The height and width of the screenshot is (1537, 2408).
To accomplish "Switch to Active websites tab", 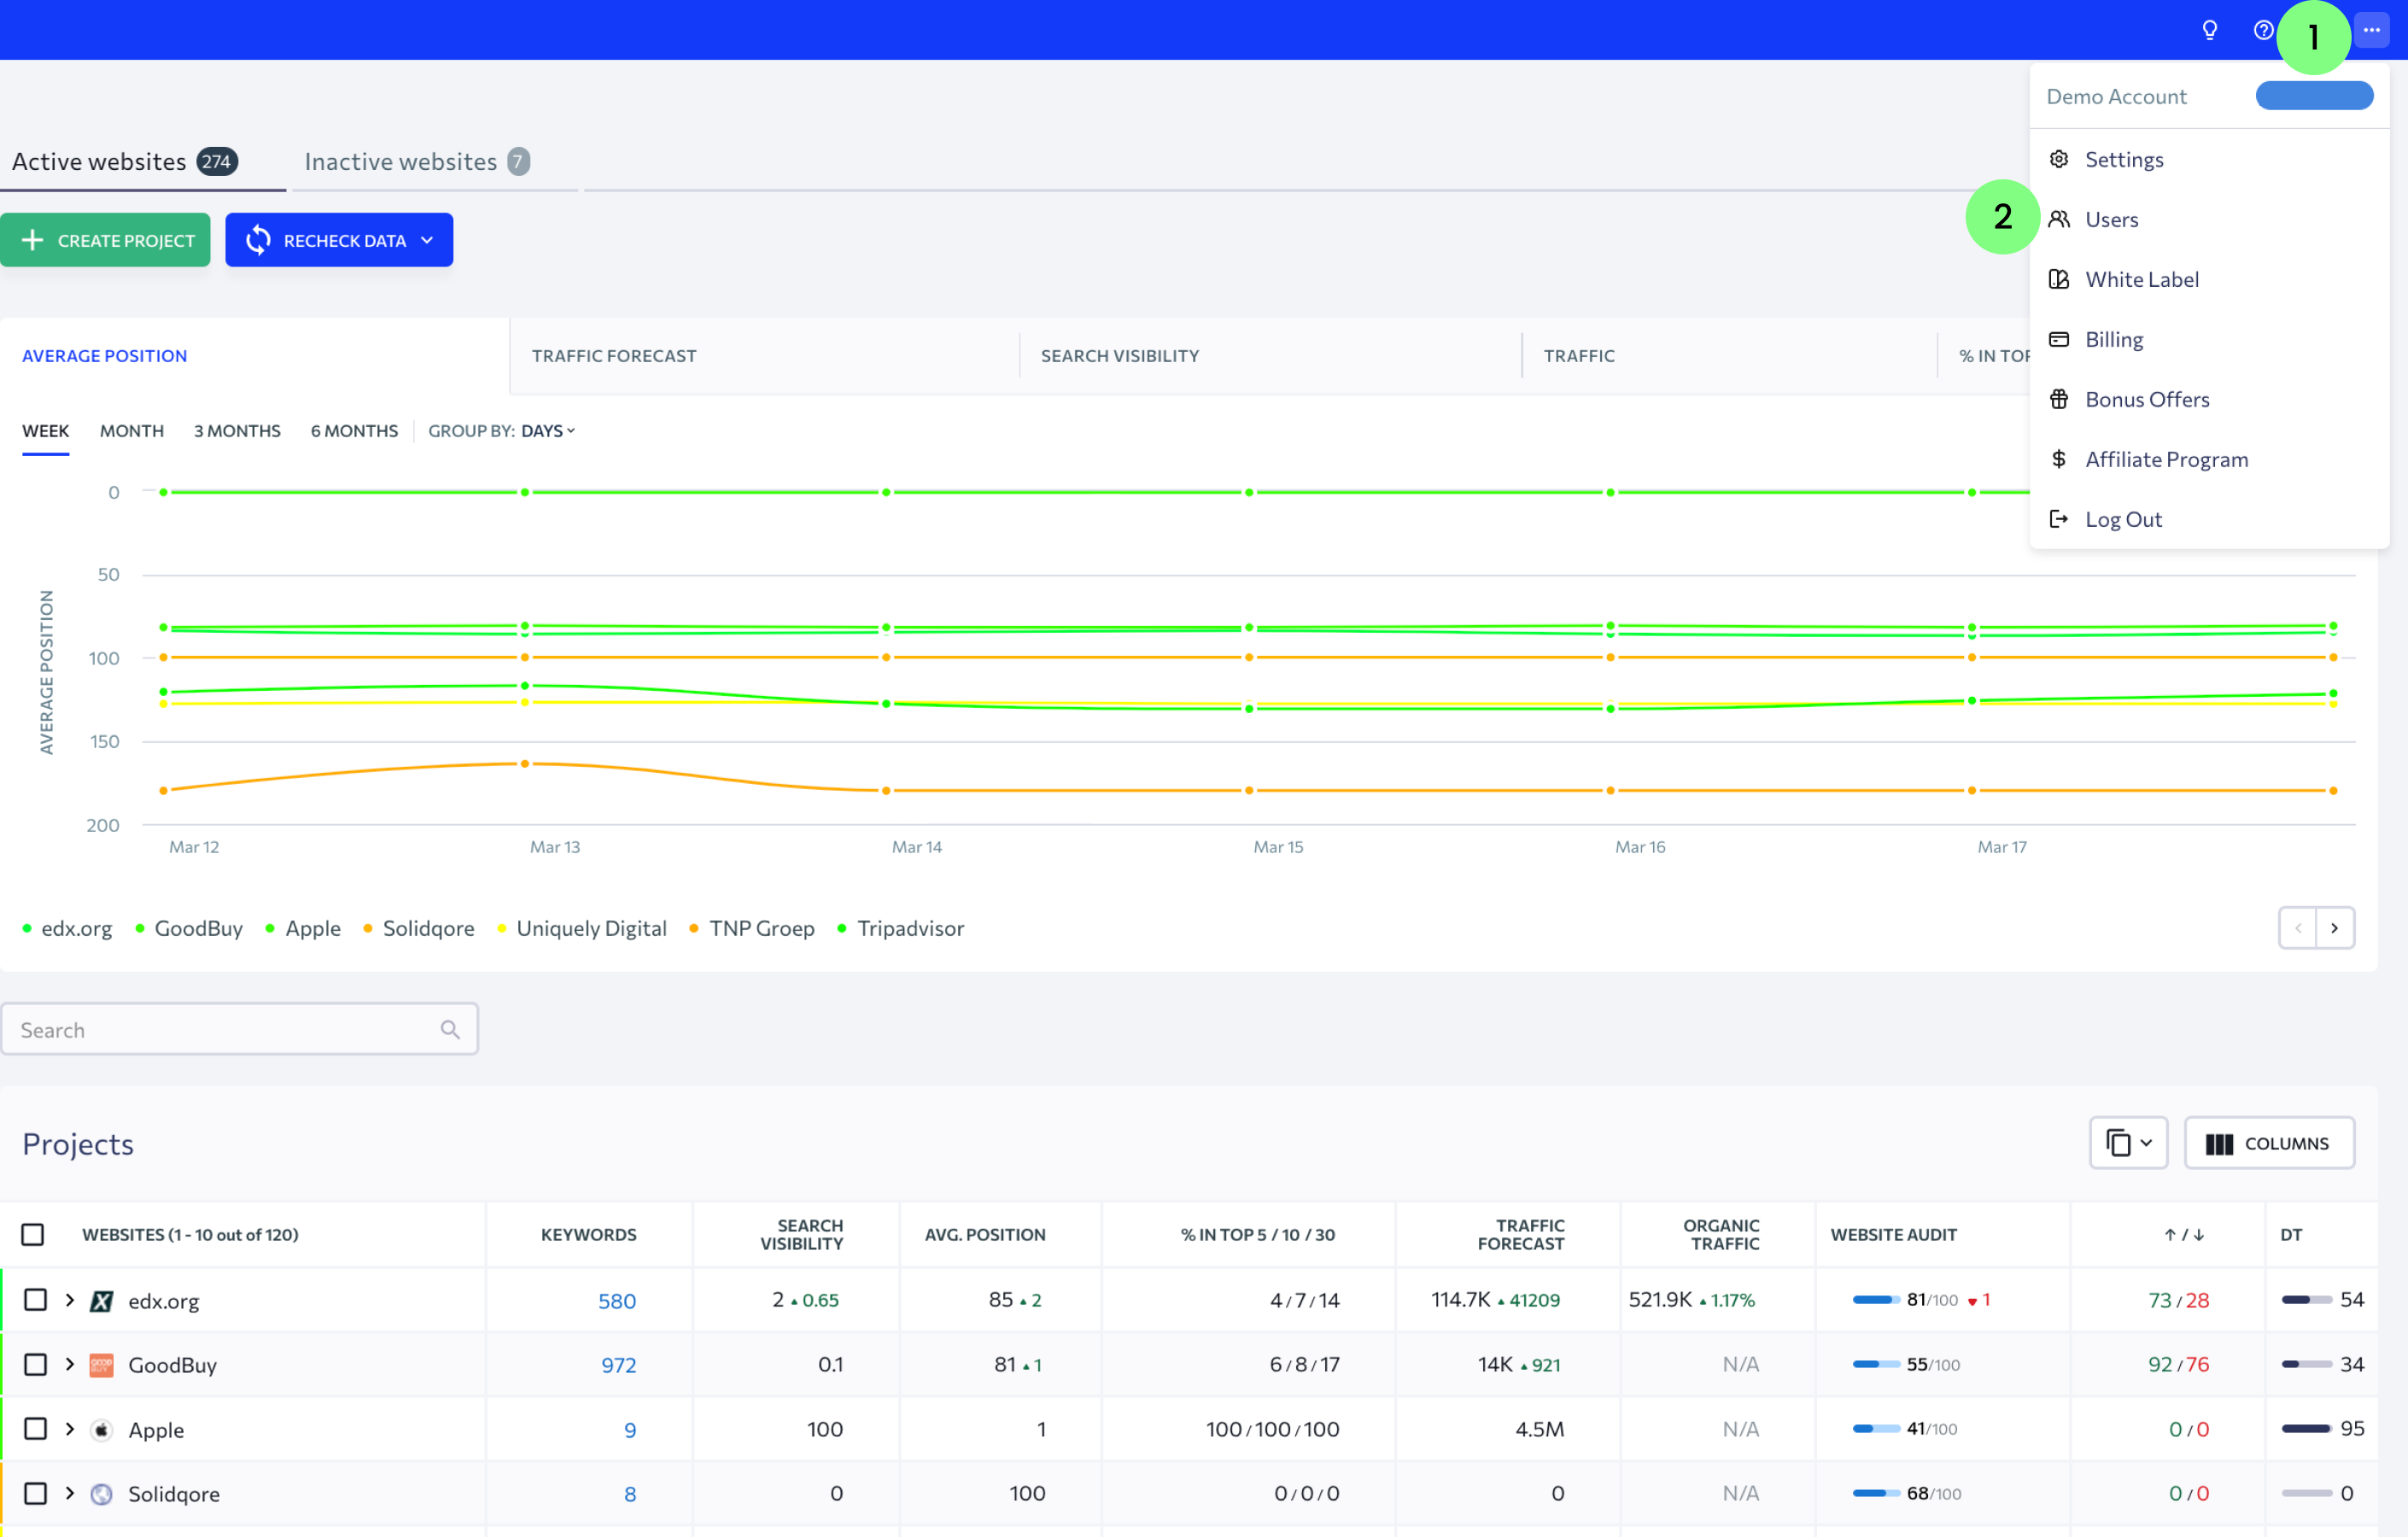I will (x=124, y=161).
